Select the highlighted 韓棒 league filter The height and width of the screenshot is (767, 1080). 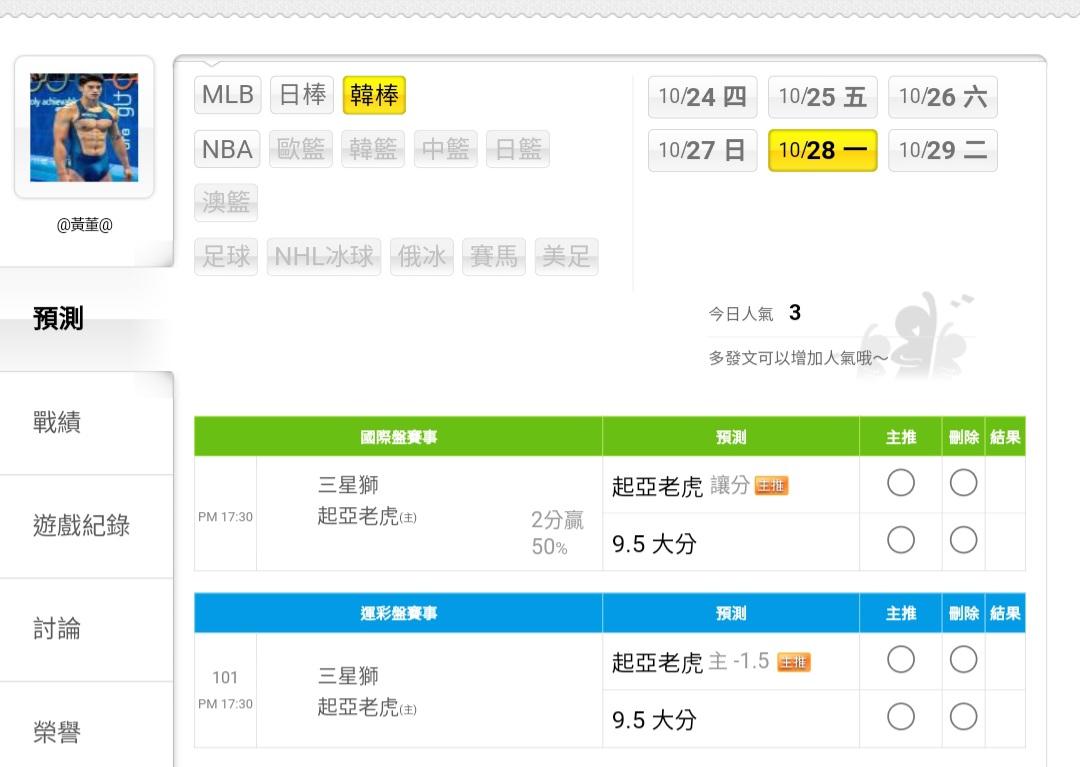coord(374,95)
